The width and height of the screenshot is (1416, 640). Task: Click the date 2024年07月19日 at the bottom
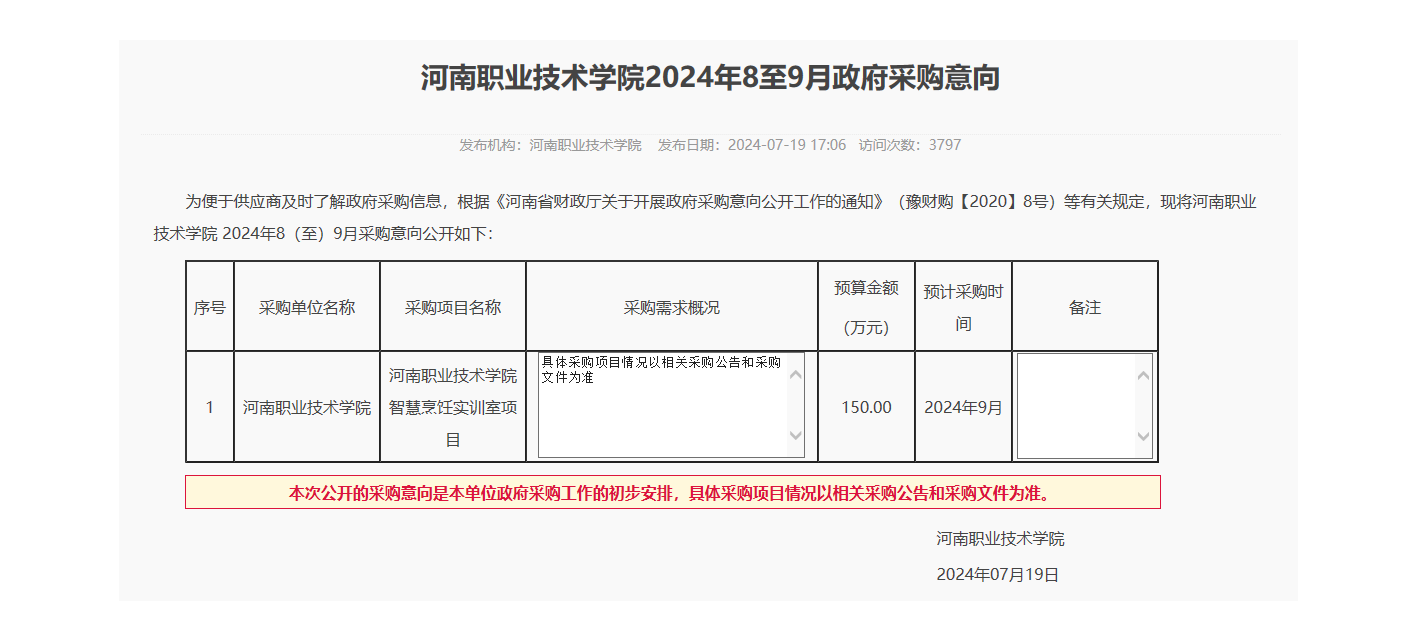[x=997, y=574]
